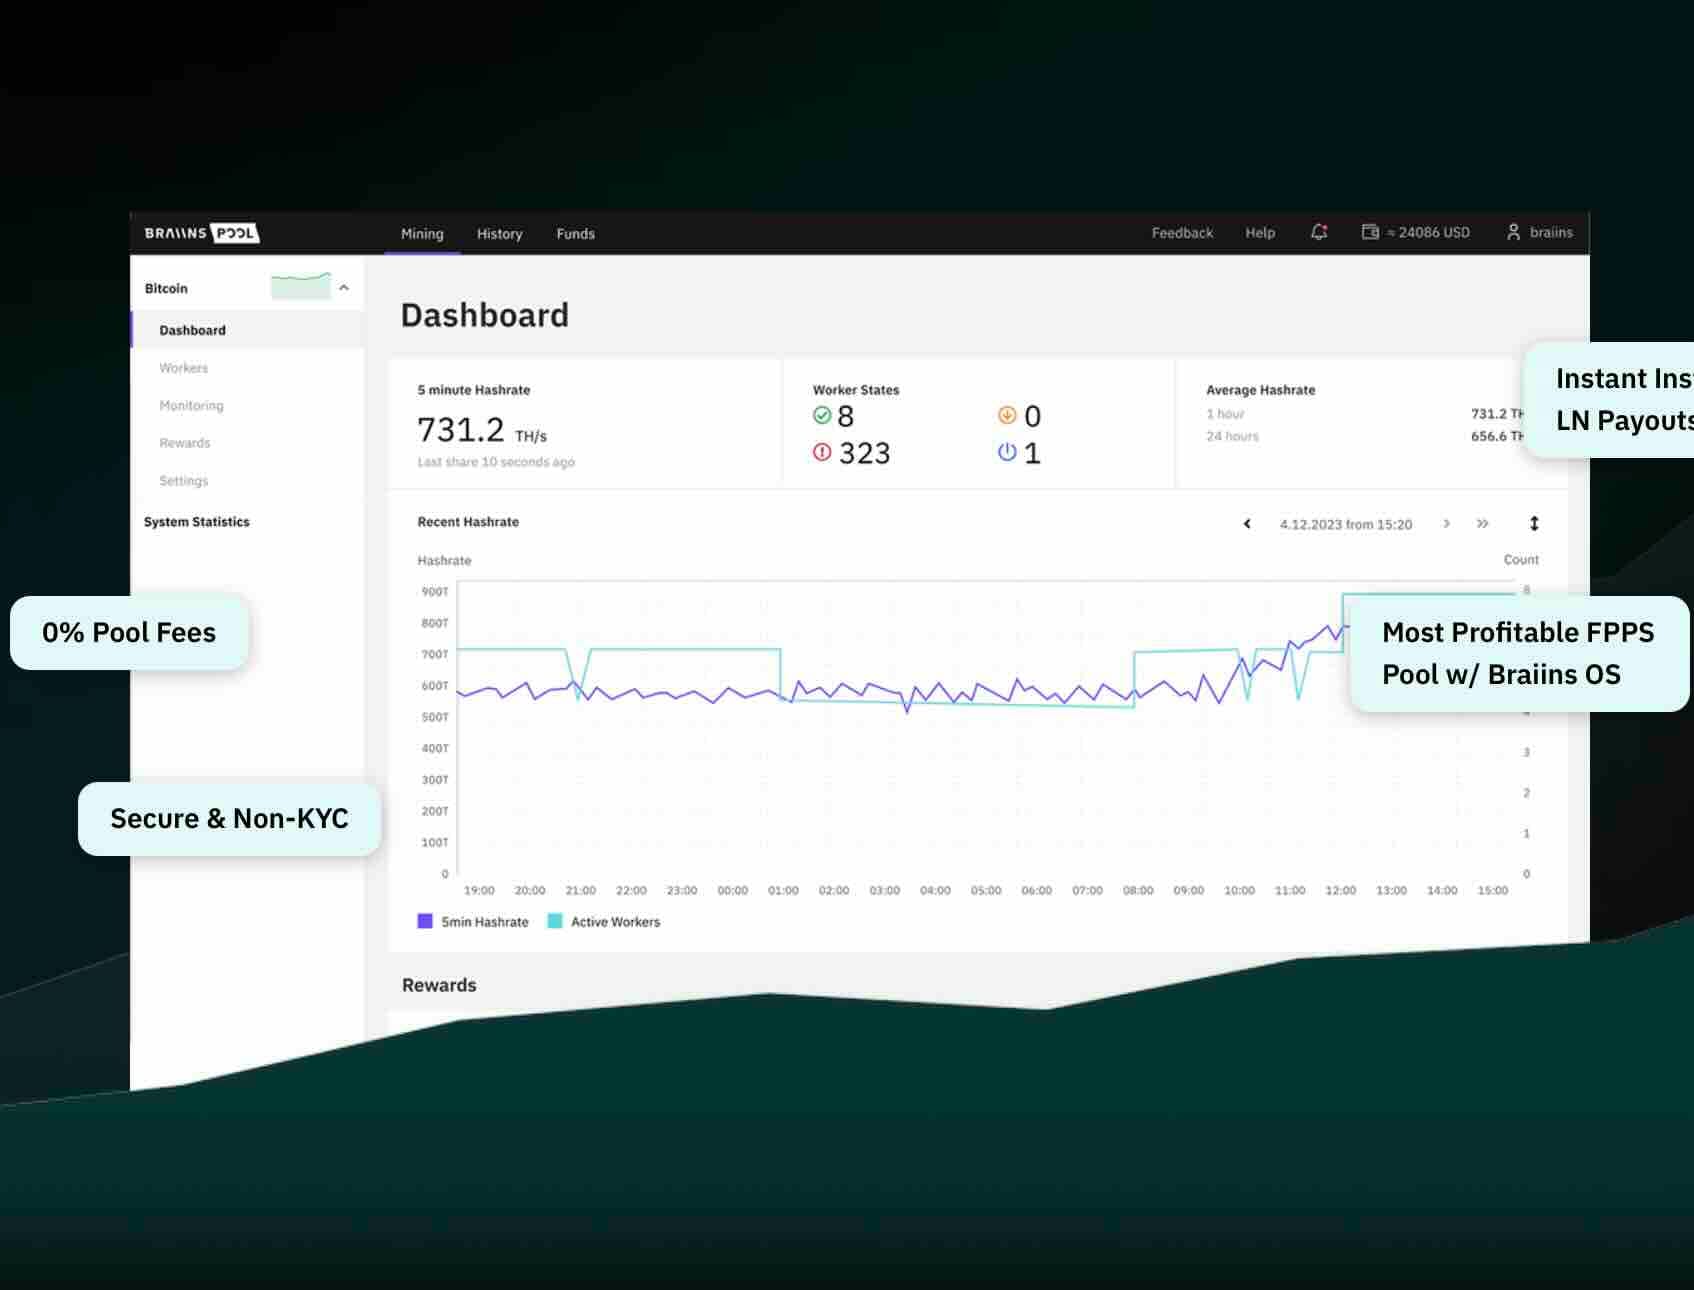Expand chart with vertical arrows icon

click(x=1534, y=524)
